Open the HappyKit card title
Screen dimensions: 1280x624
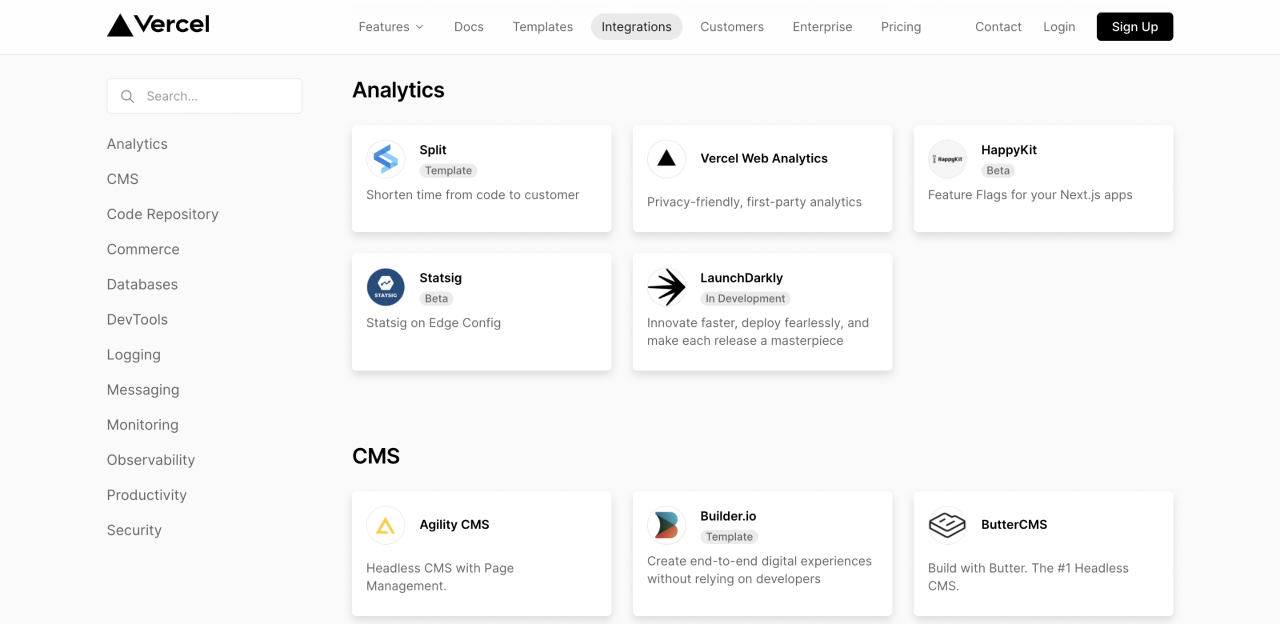click(1009, 150)
